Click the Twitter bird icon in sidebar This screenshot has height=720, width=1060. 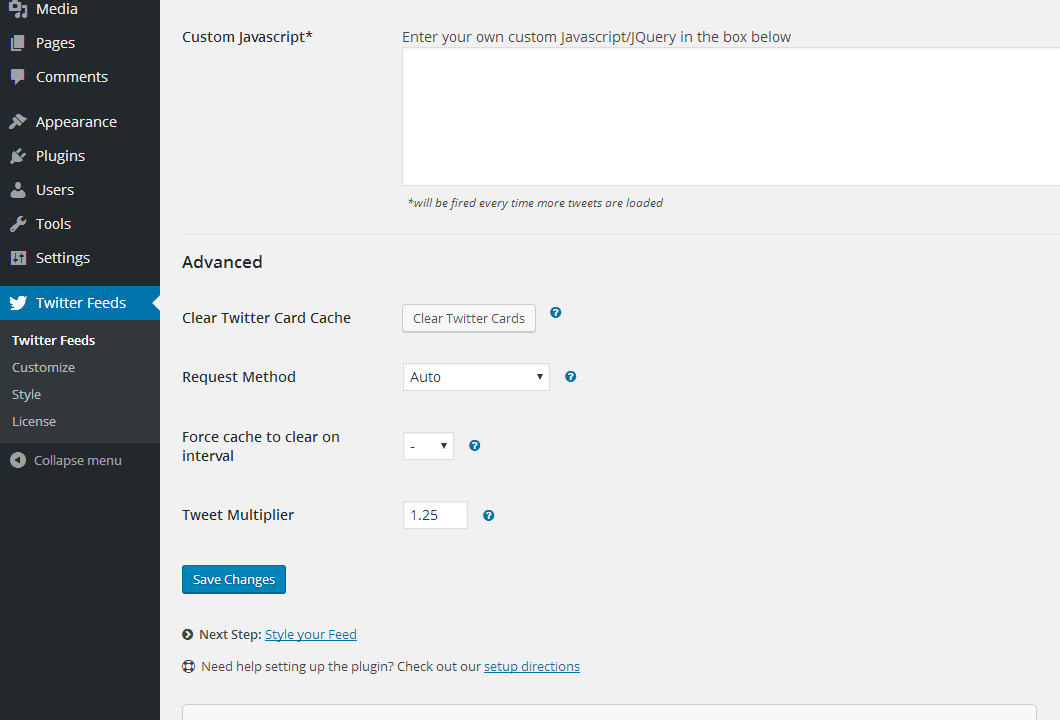coord(18,303)
